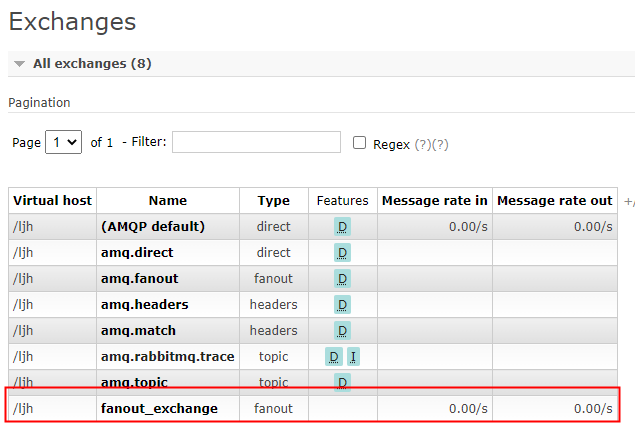Click the D badge for amq.rabbitmq.trace
The height and width of the screenshot is (440, 635).
(334, 357)
